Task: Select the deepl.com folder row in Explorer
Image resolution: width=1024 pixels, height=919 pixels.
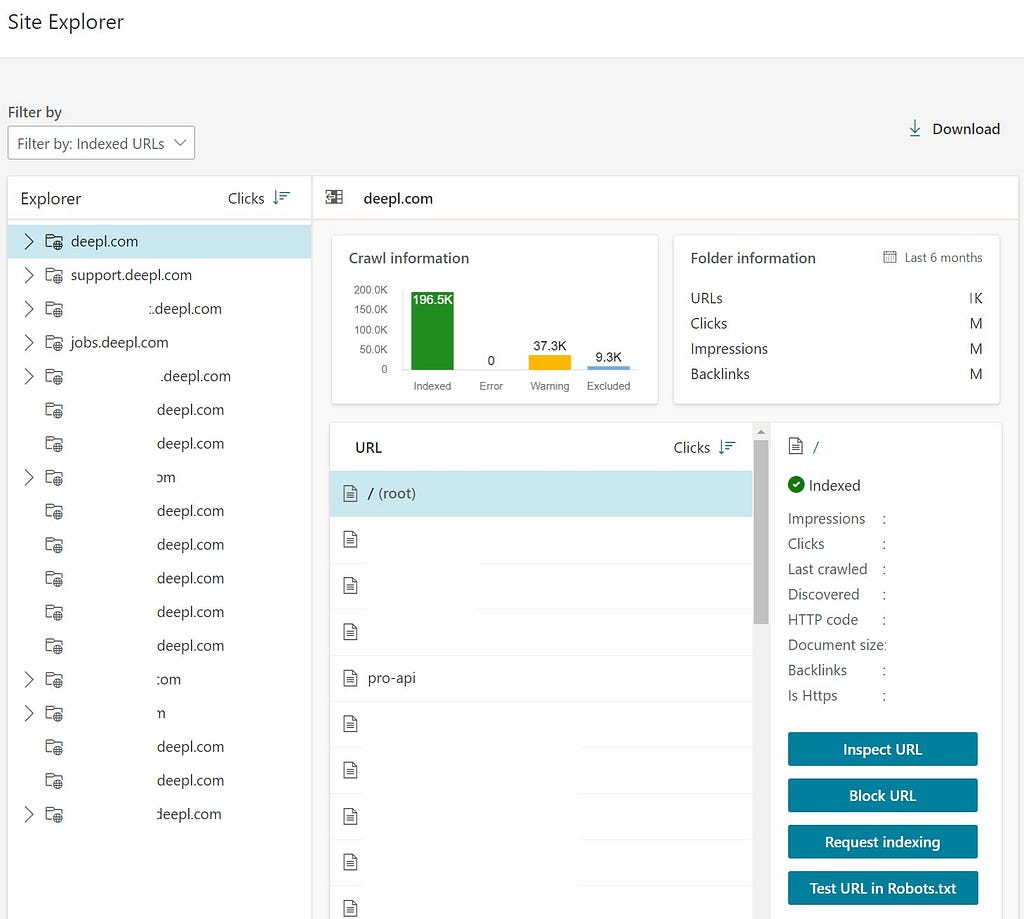Action: click(x=159, y=242)
